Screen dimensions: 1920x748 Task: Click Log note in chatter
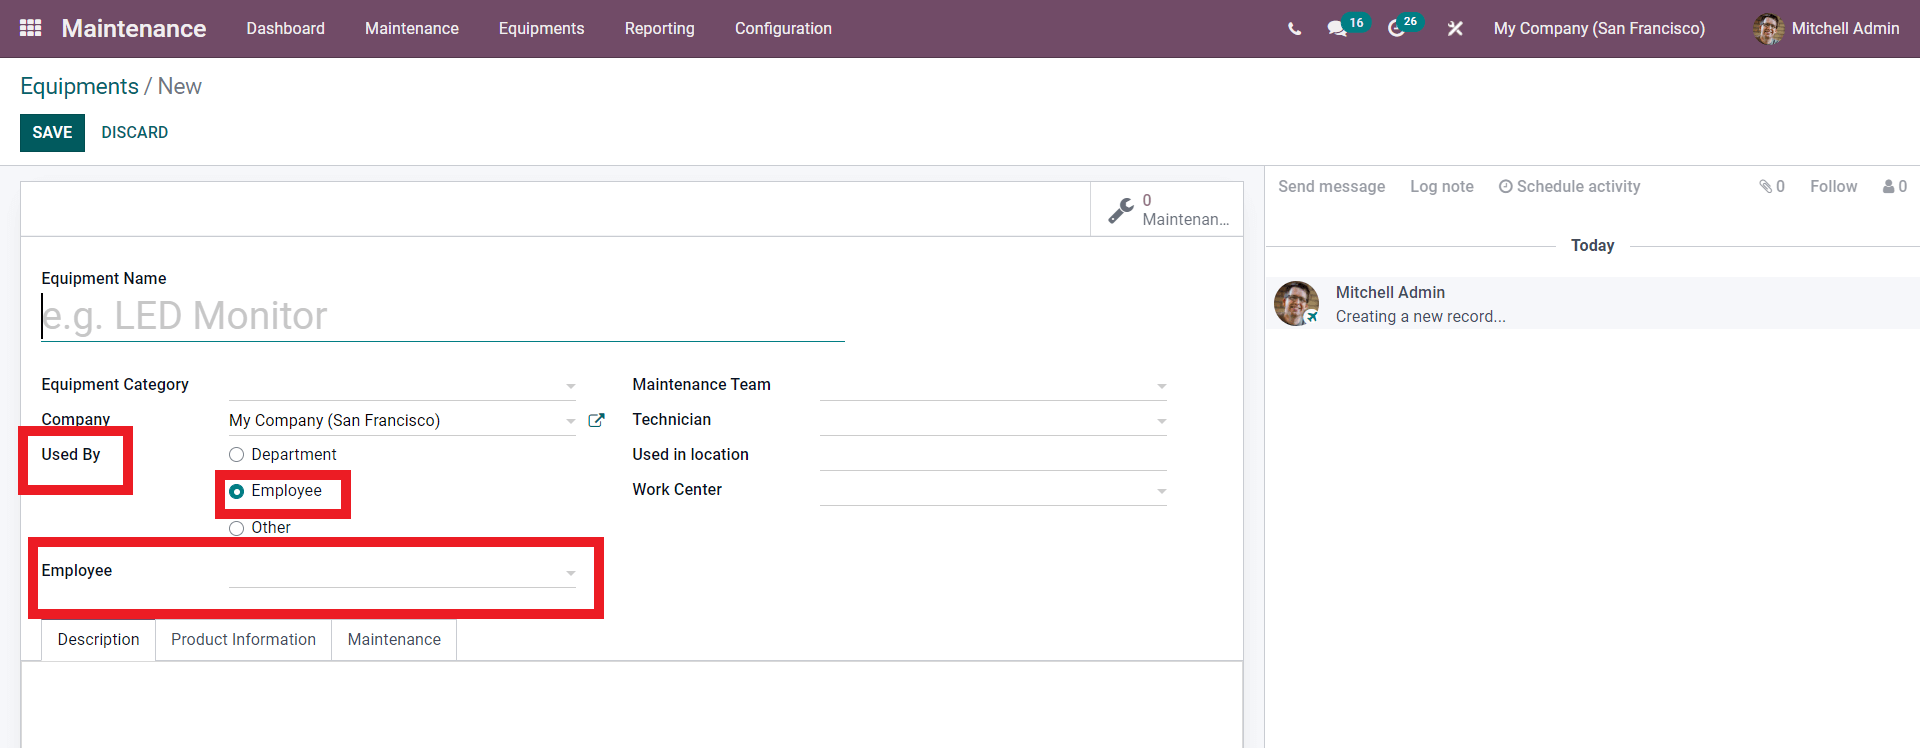pos(1441,187)
